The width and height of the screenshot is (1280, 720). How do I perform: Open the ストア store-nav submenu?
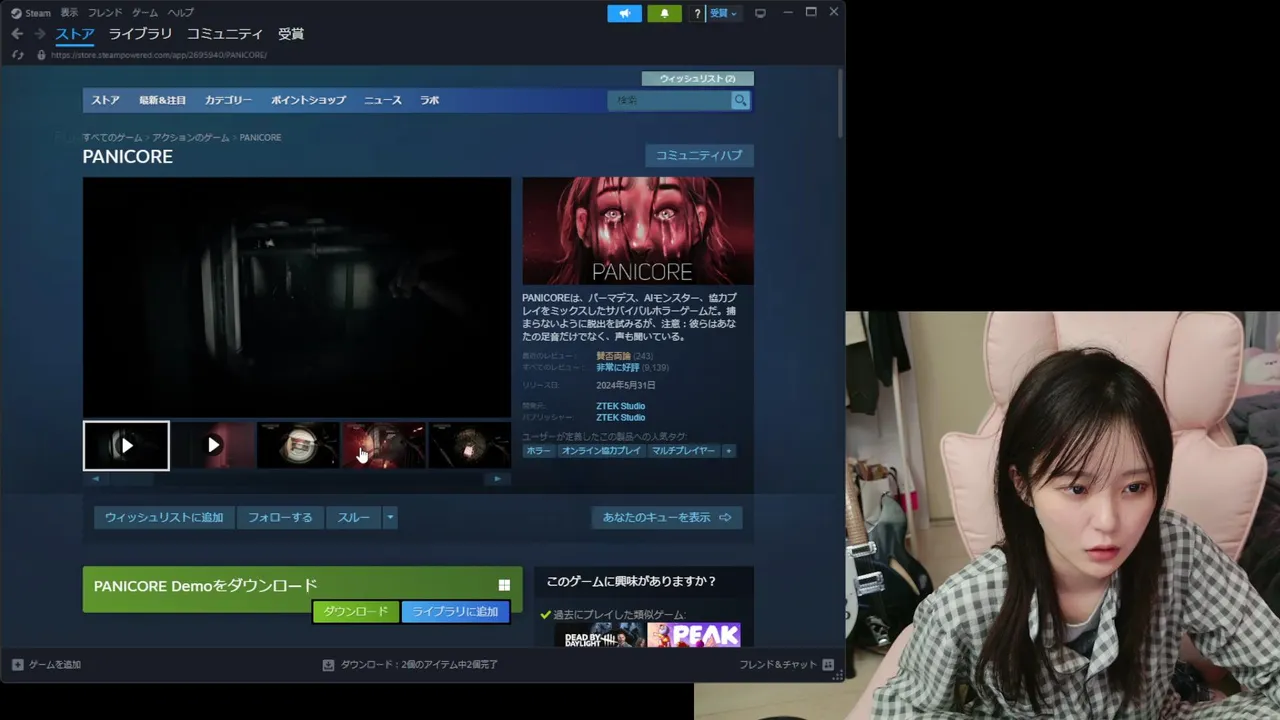pyautogui.click(x=105, y=100)
